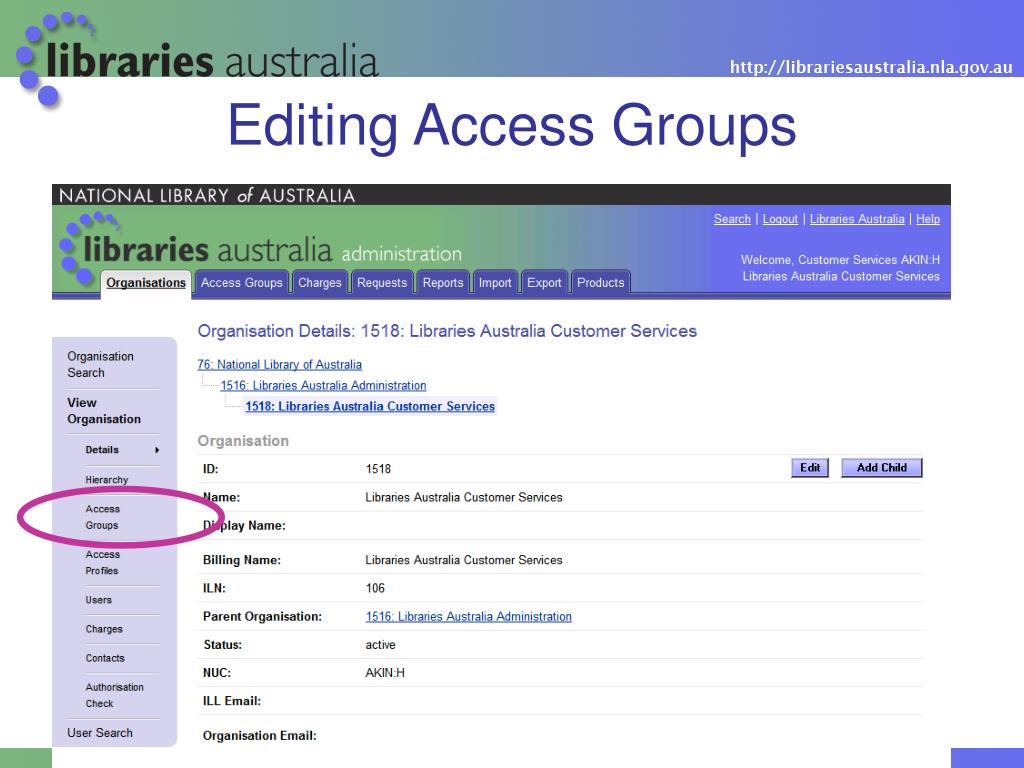1024x768 pixels.
Task: Open User Search in the sidebar
Action: click(100, 733)
